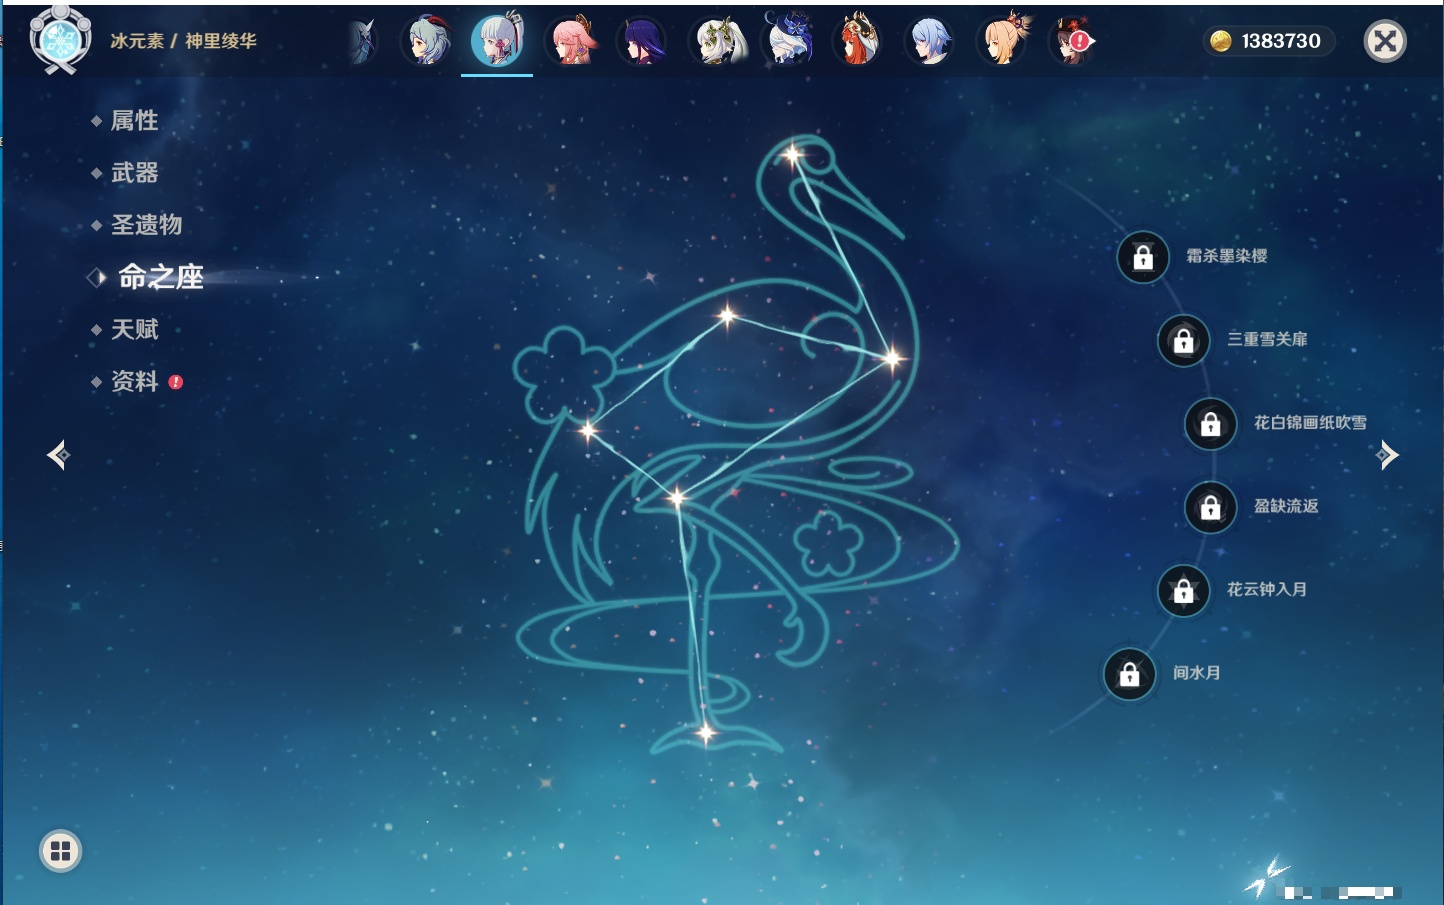
Task: Select the 花云钟入月 lock icon
Action: click(1183, 591)
